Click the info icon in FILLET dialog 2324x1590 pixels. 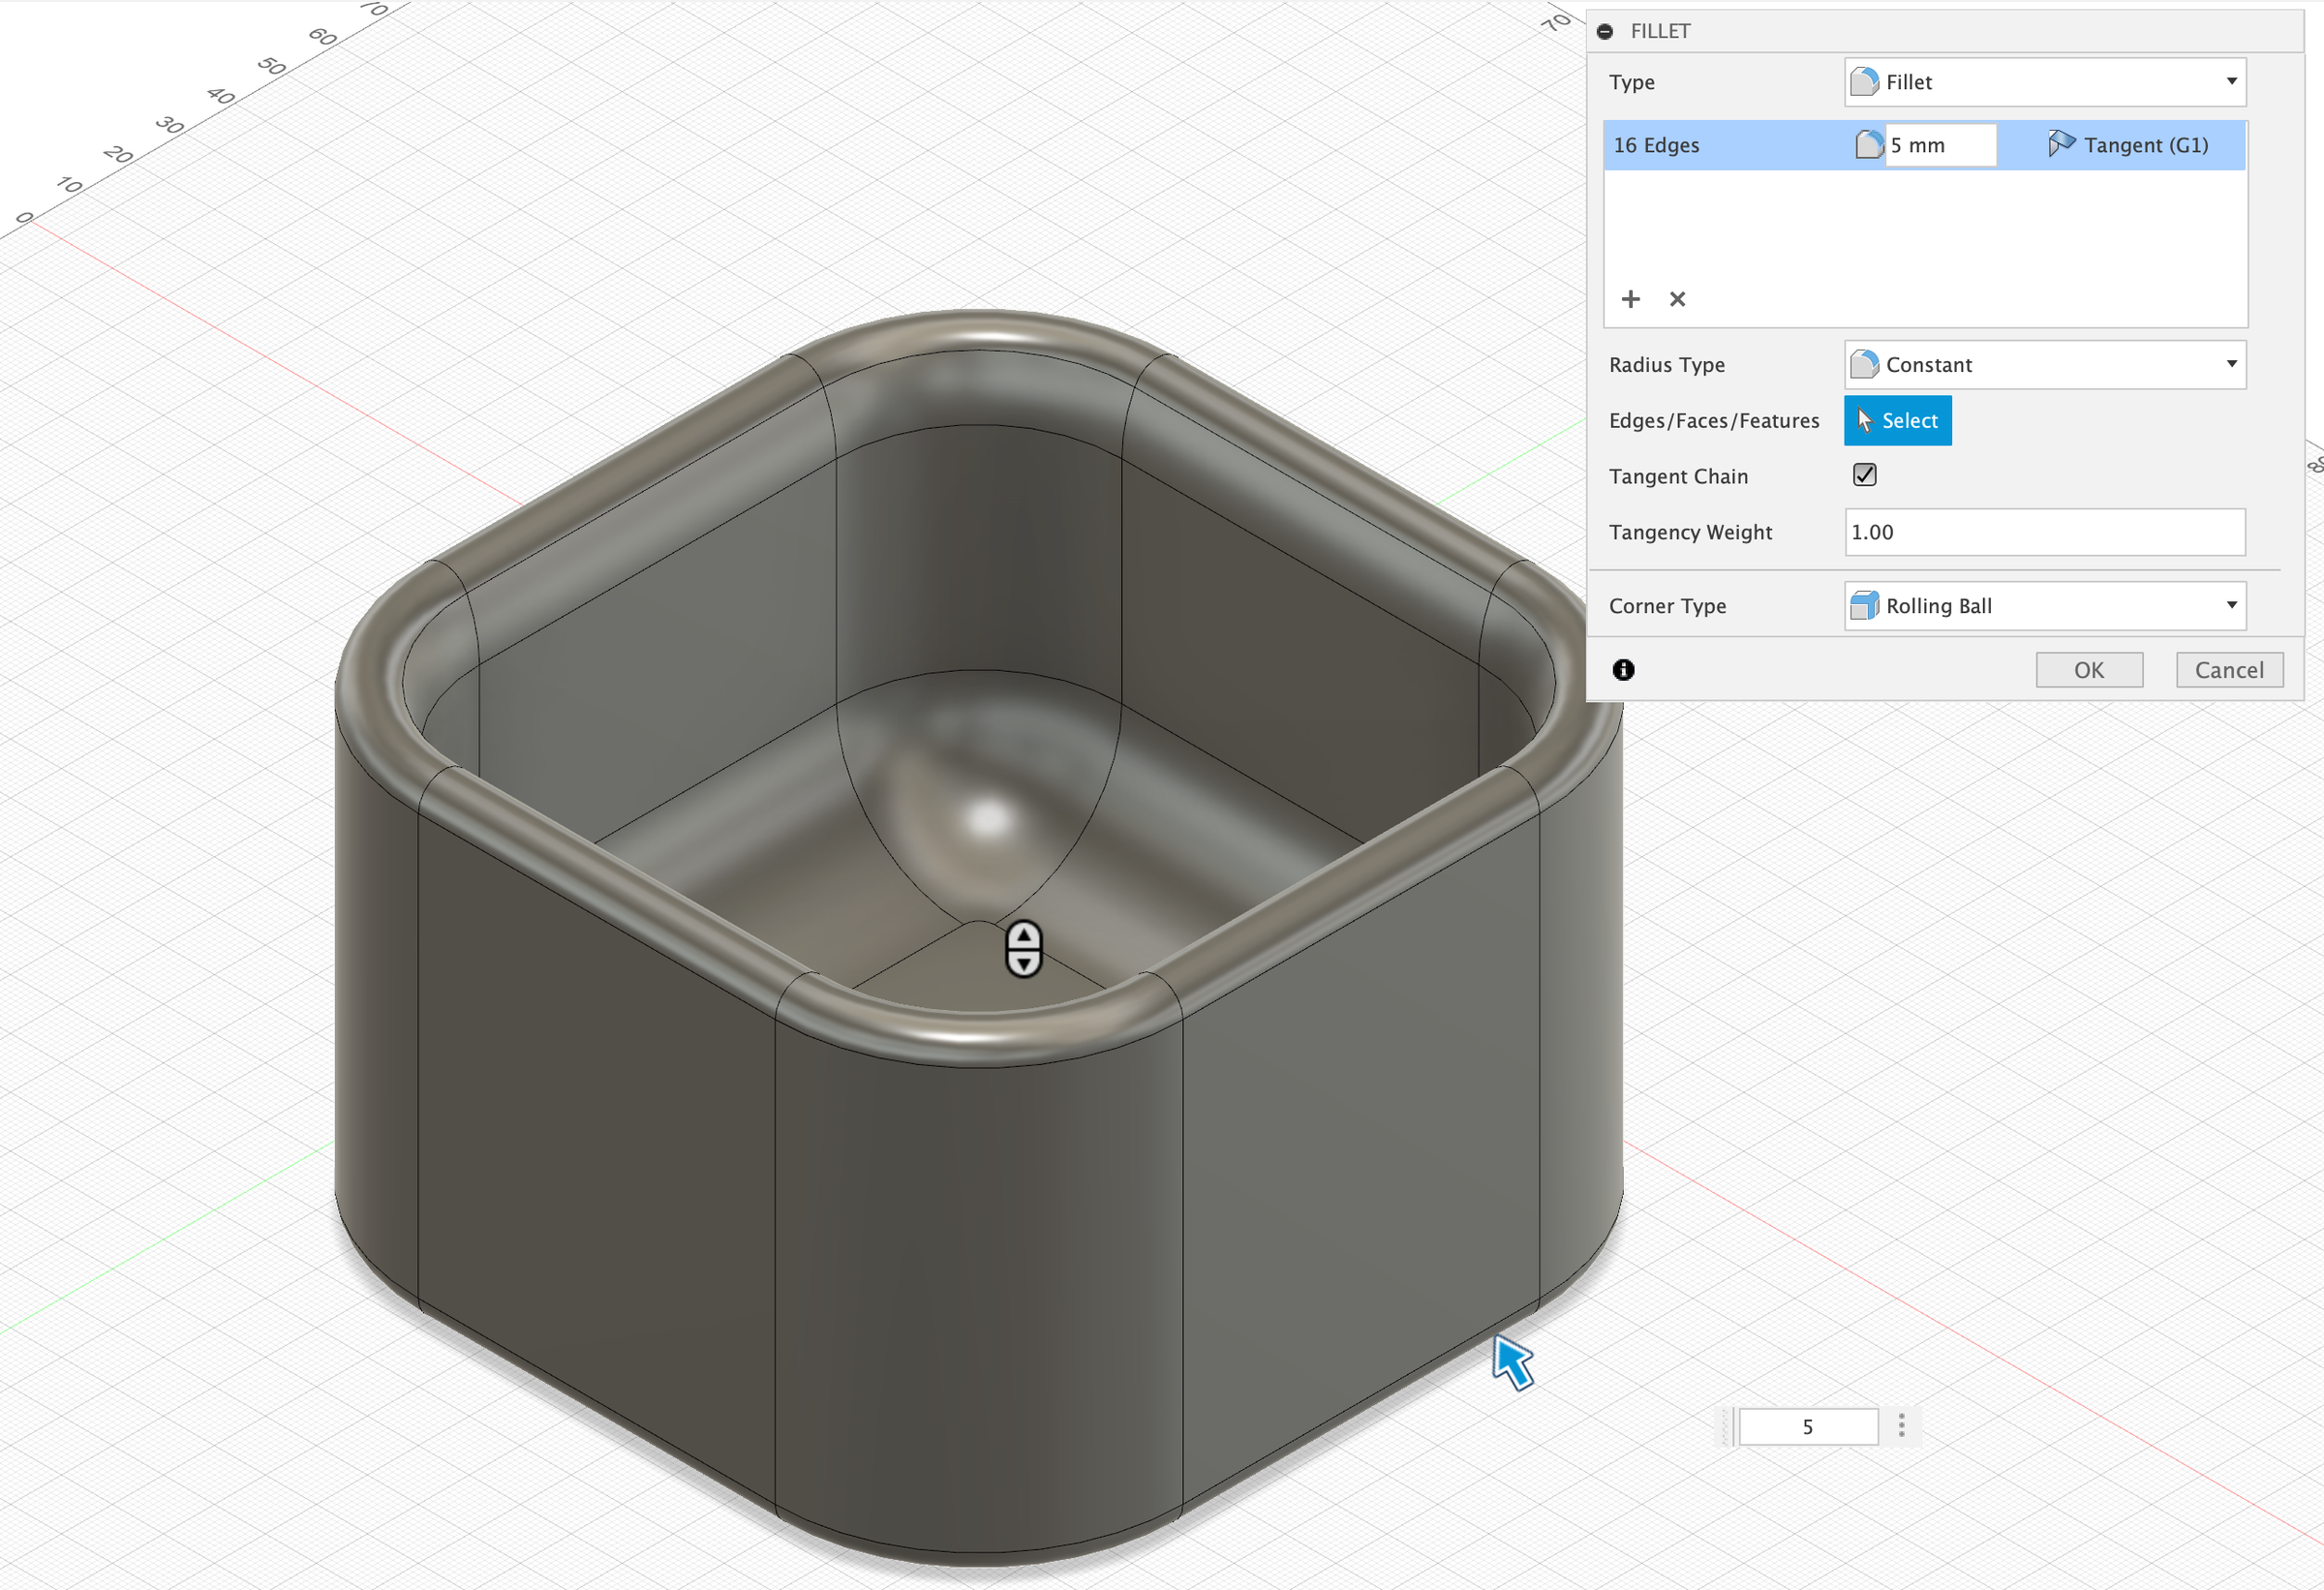point(1624,670)
